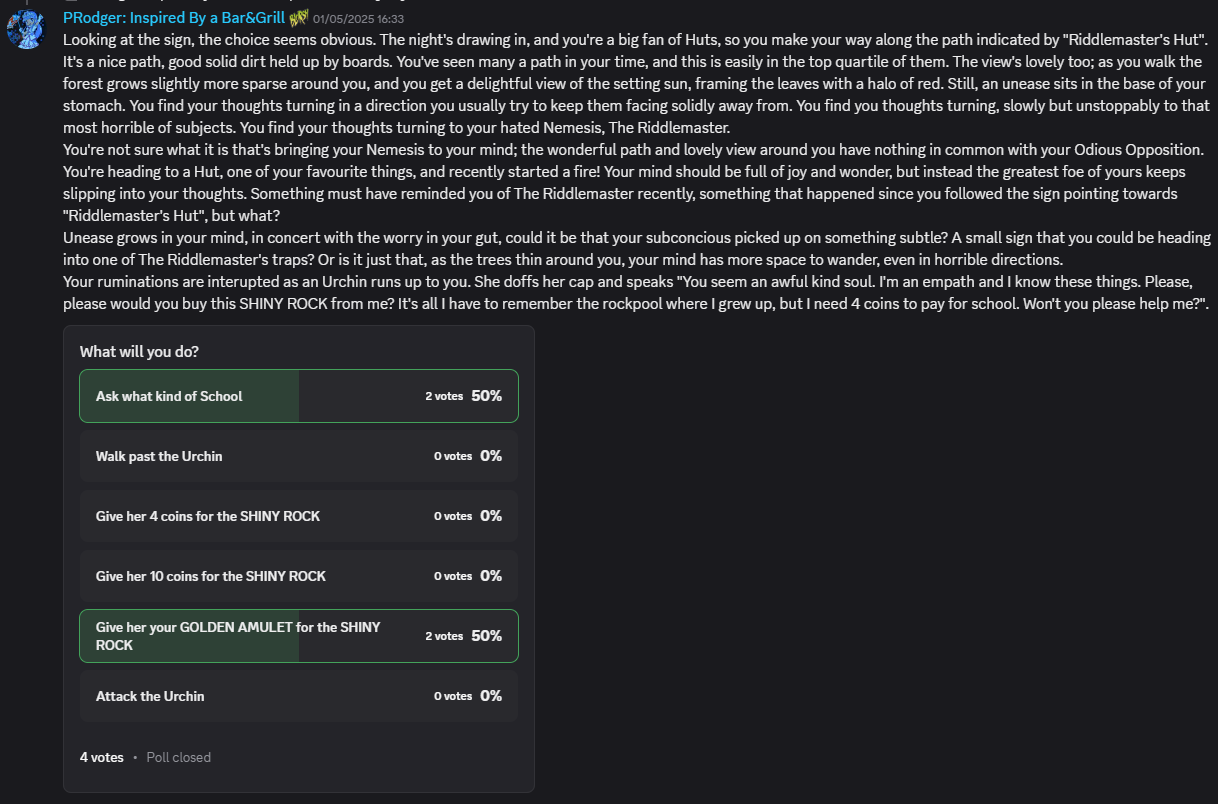Click the story message text paragraph
The width and height of the screenshot is (1218, 804).
pos(637,172)
